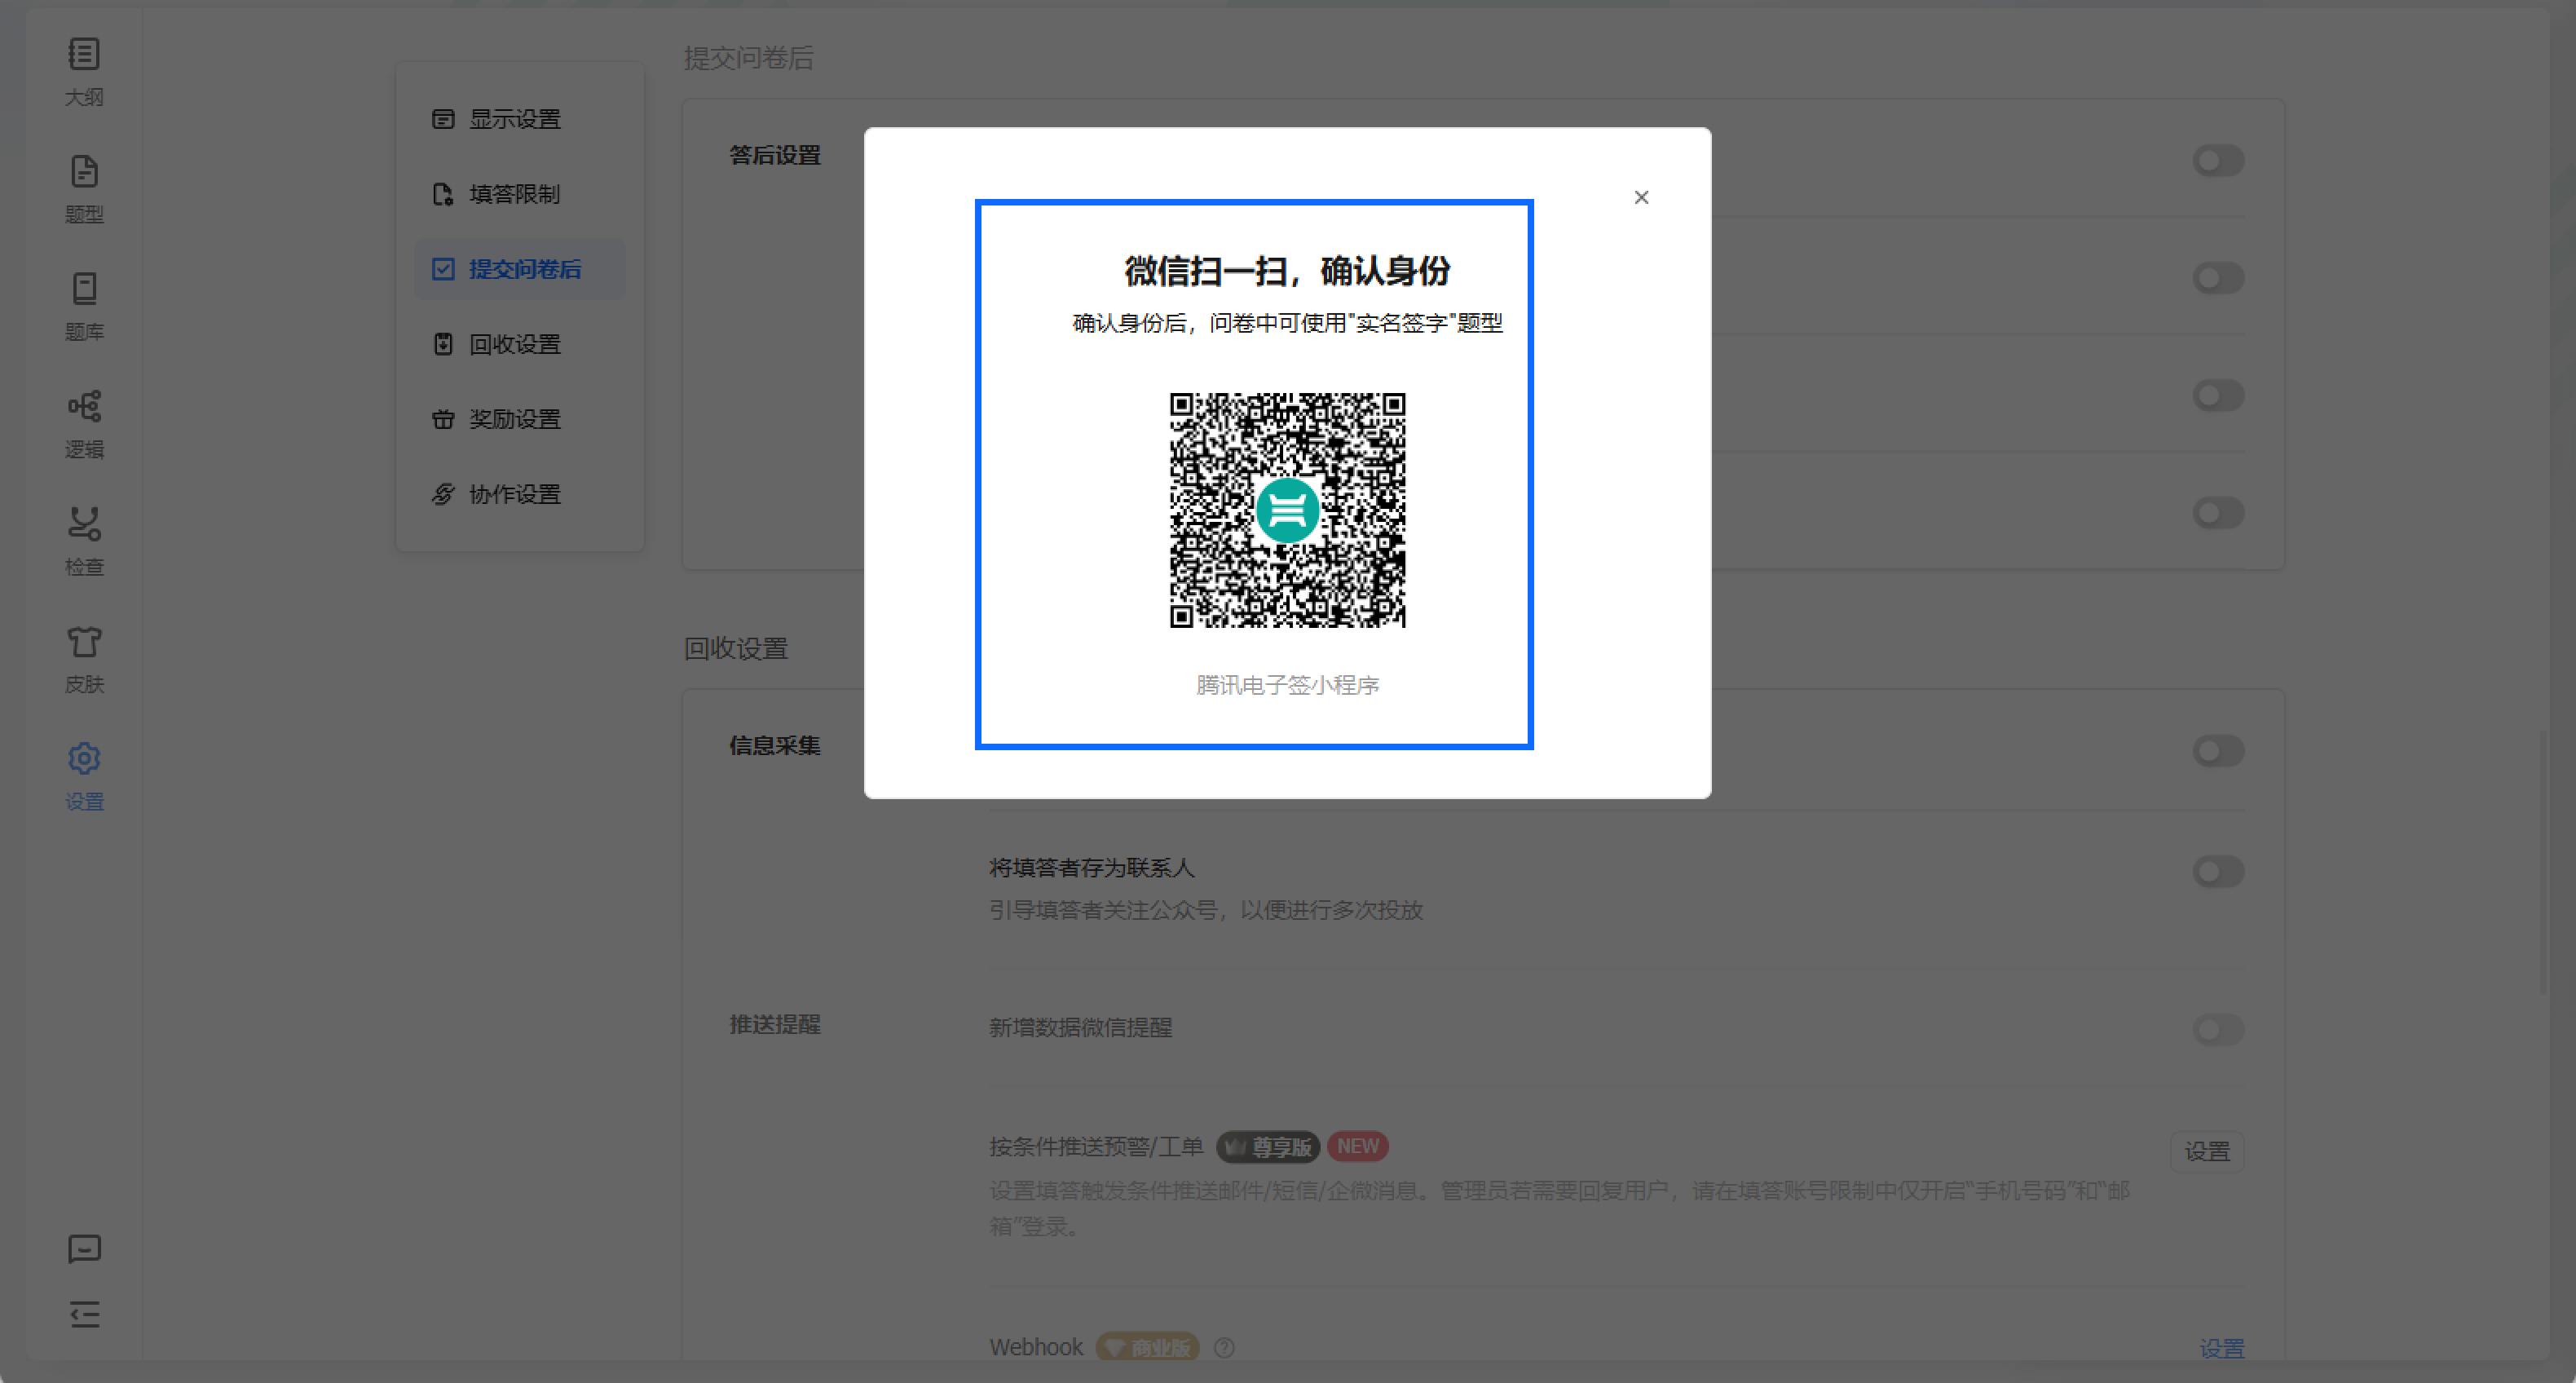
Task: Open the Webhook 设置 link
Action: click(2221, 1348)
